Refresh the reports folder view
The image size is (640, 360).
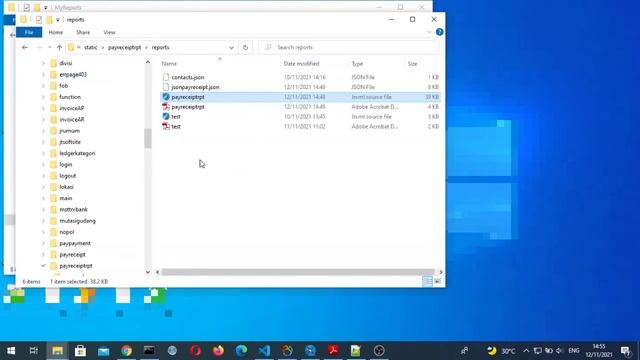(245, 47)
